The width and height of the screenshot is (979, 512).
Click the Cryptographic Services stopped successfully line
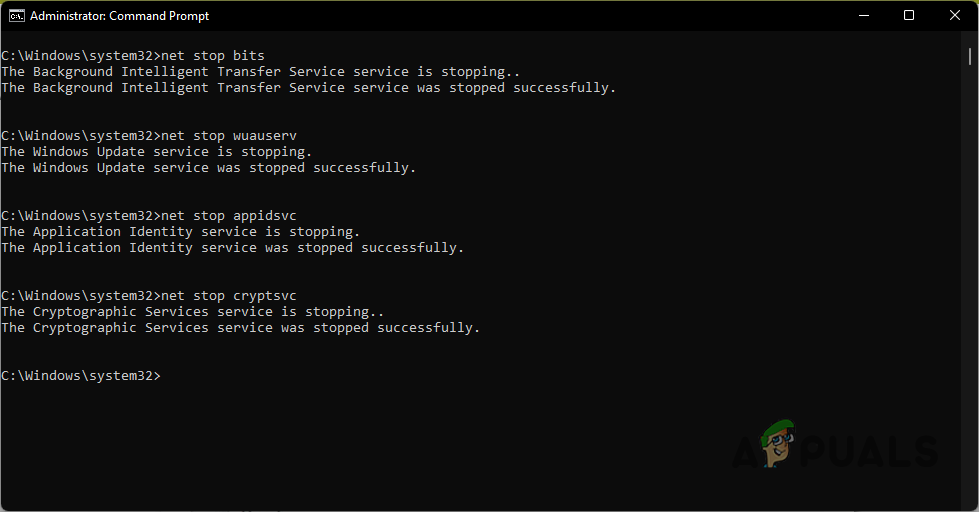click(240, 328)
